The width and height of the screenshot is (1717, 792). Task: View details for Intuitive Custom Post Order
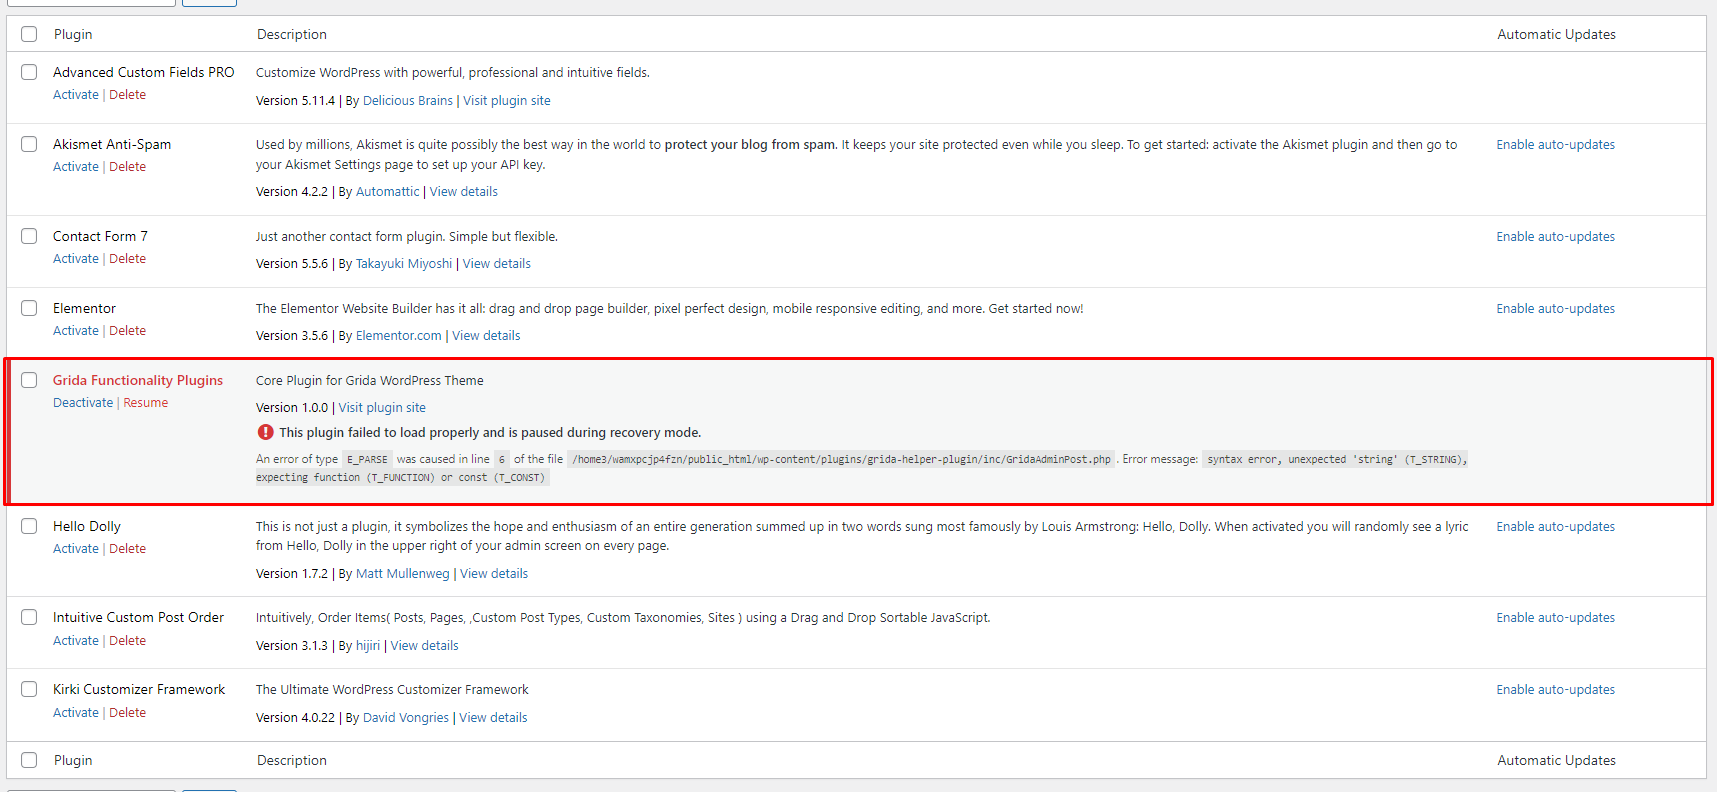click(x=425, y=646)
